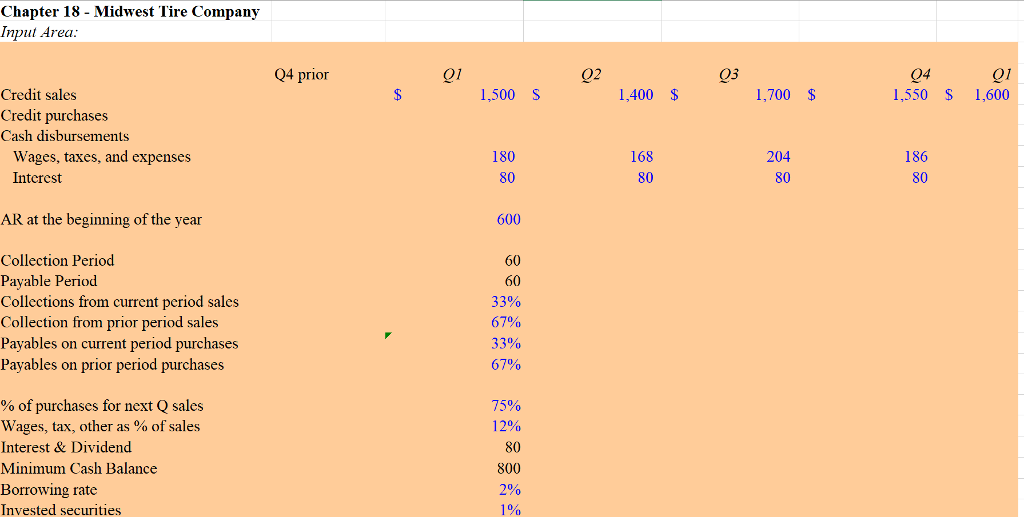The image size is (1024, 517).
Task: Click the 'Payable Period' label
Action: [x=49, y=281]
